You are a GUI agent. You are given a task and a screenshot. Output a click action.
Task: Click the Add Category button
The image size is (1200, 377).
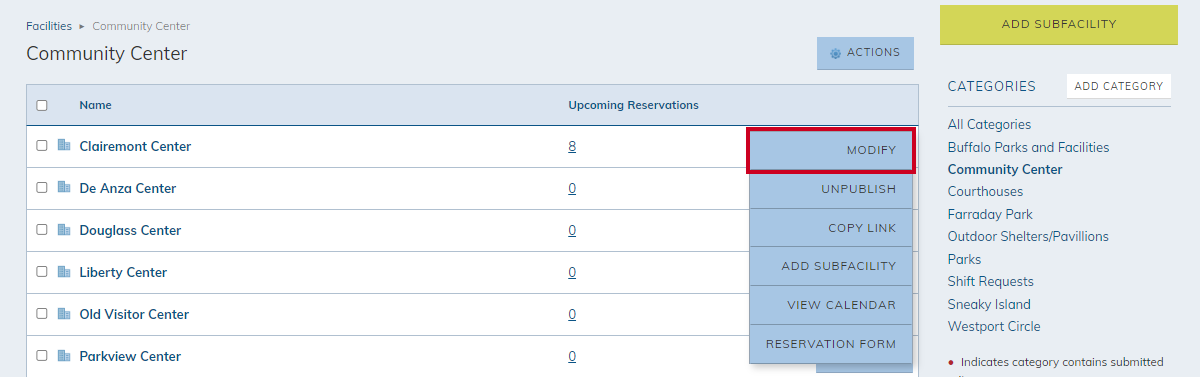coord(1118,86)
